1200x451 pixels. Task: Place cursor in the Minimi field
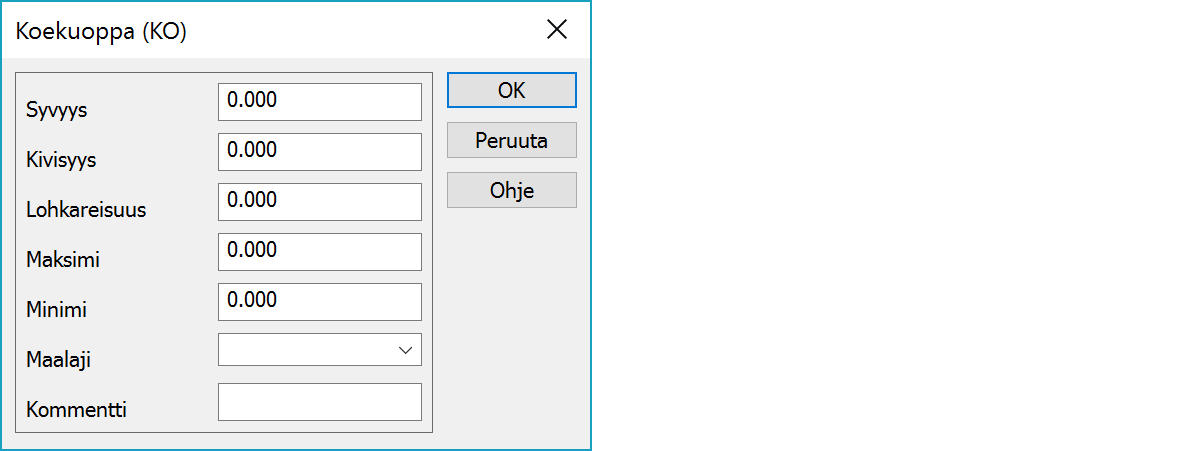tap(319, 301)
